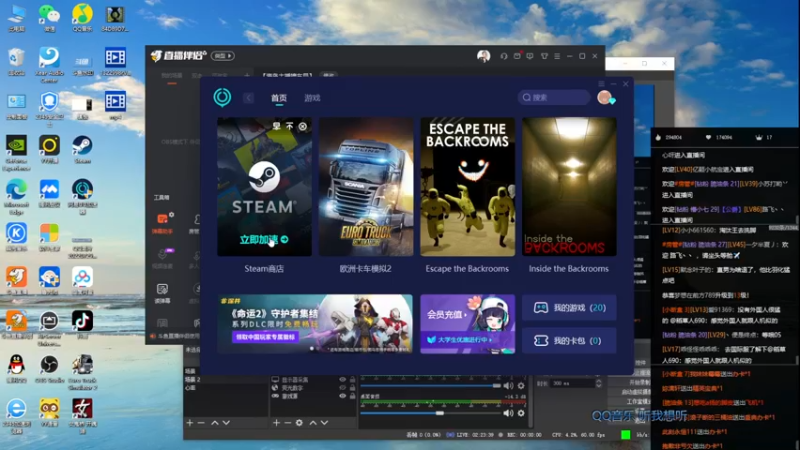The height and width of the screenshot is (450, 800).
Task: Move scene up in OBS scenes panel
Action: 215,422
